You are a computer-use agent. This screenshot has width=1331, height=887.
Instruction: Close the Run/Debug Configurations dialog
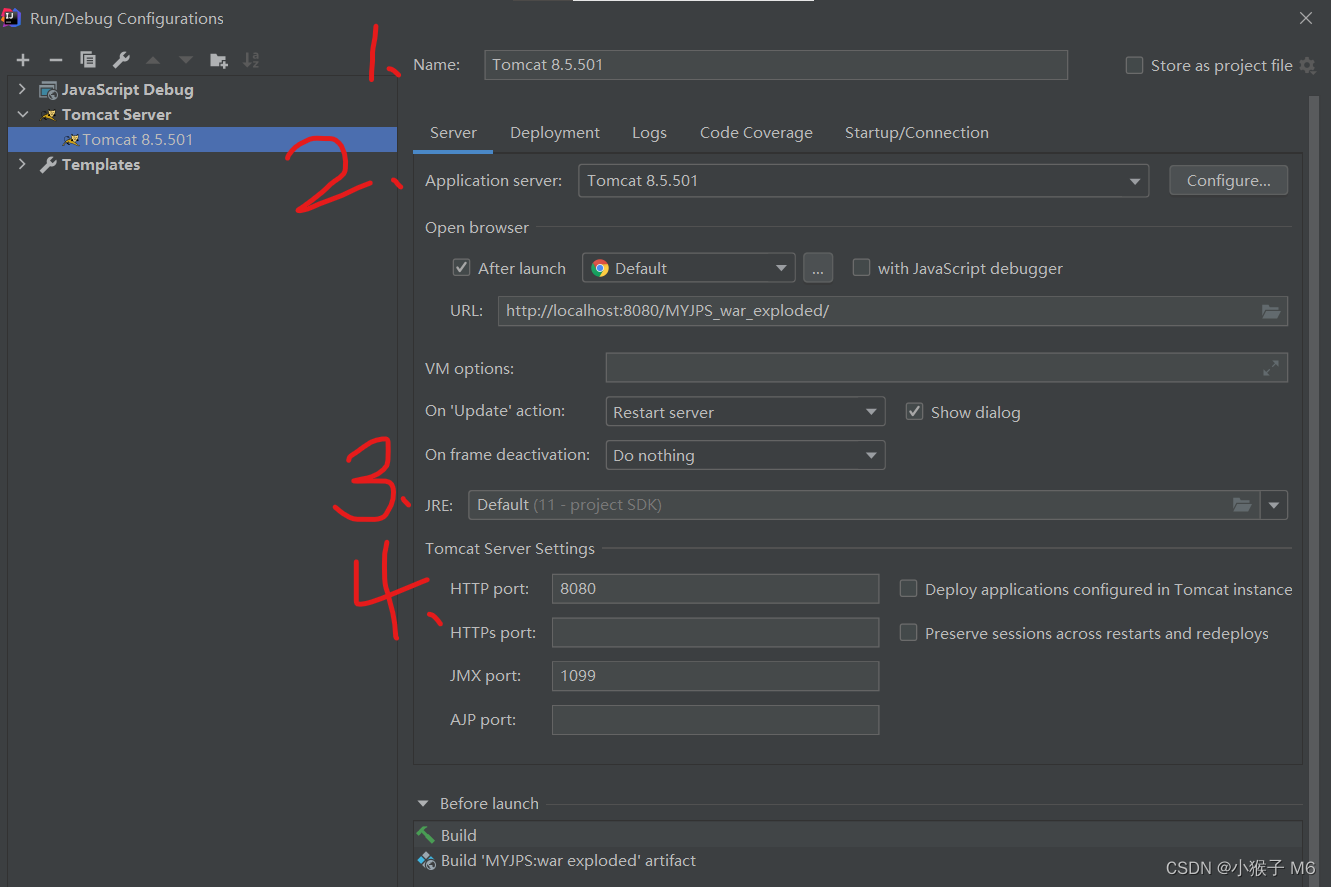(1306, 18)
